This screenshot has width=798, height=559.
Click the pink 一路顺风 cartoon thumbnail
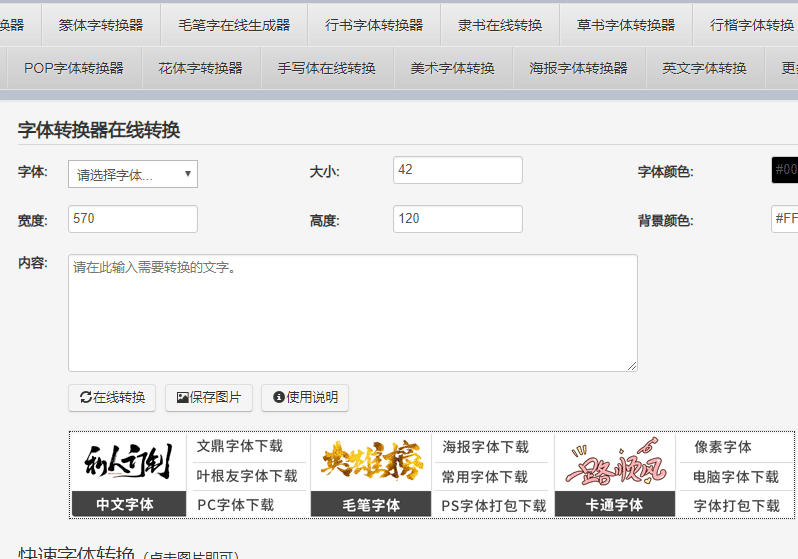[x=615, y=461]
